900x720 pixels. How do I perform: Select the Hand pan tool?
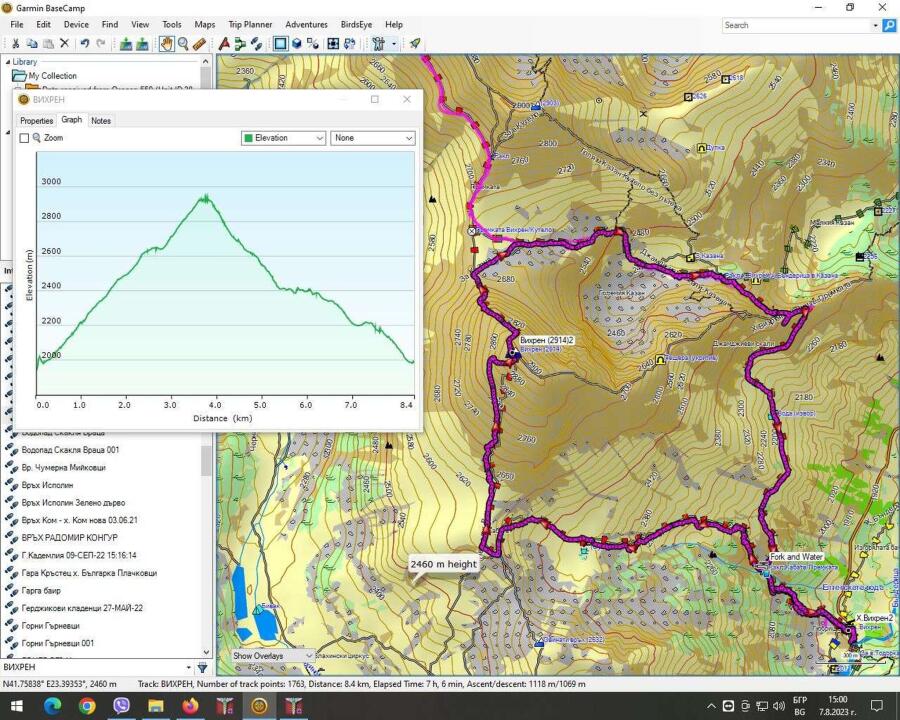coord(166,44)
